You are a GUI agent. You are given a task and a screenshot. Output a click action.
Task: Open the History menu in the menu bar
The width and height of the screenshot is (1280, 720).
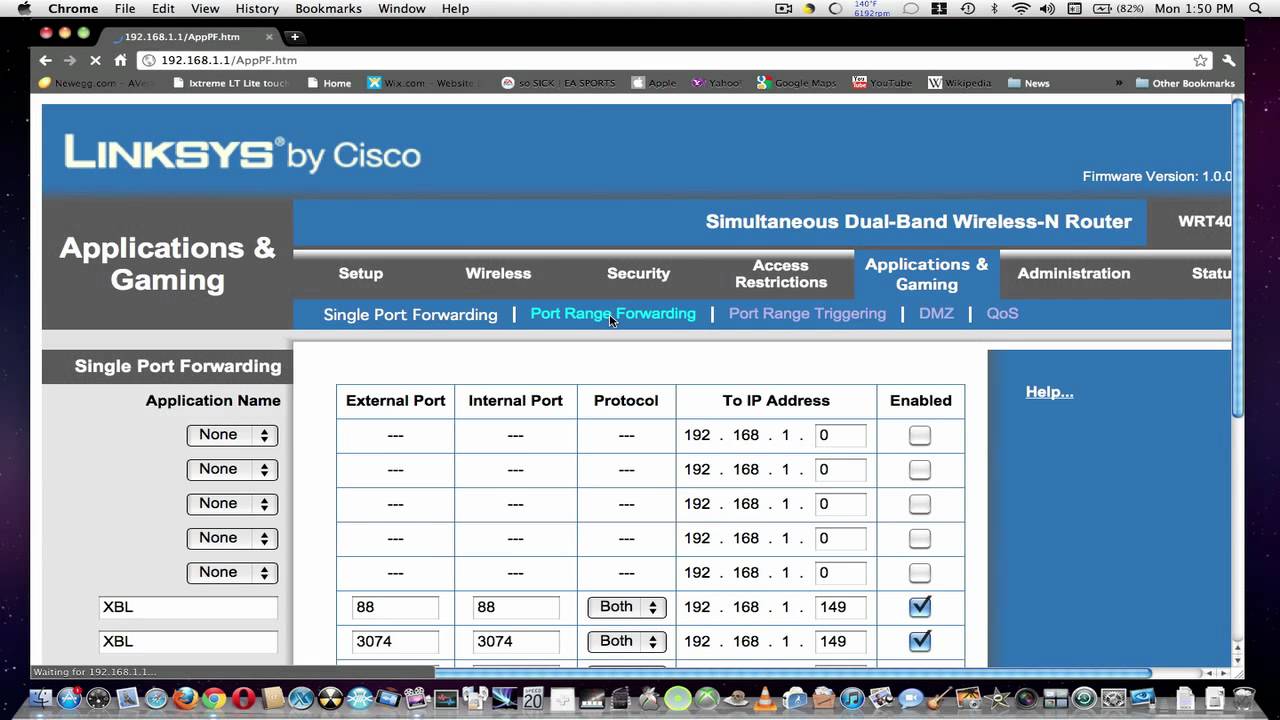[x=257, y=9]
